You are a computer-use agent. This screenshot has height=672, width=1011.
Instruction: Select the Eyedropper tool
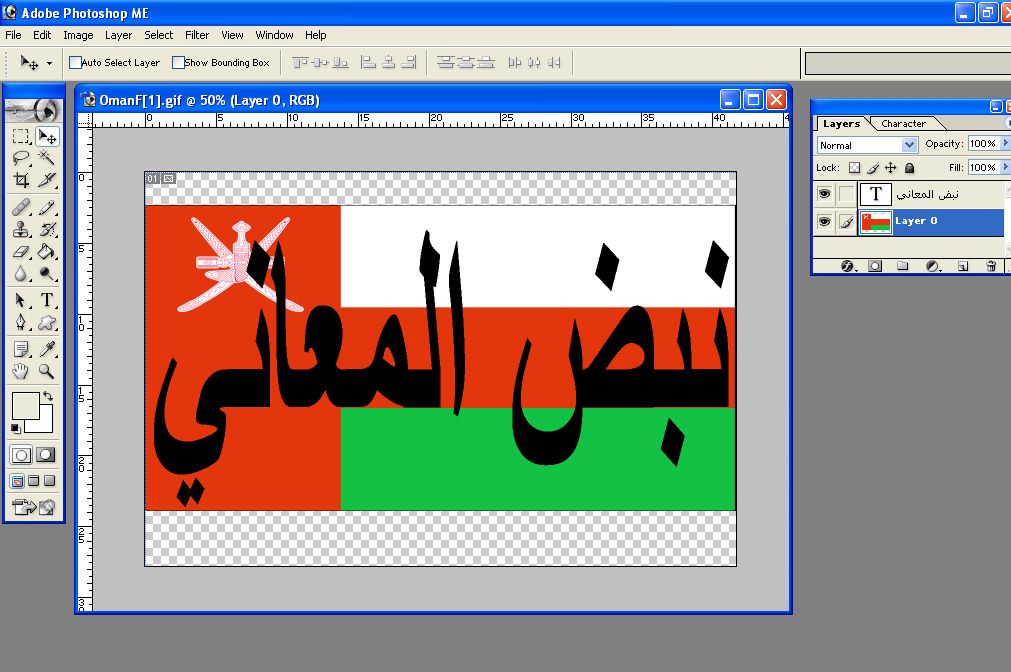tap(47, 350)
